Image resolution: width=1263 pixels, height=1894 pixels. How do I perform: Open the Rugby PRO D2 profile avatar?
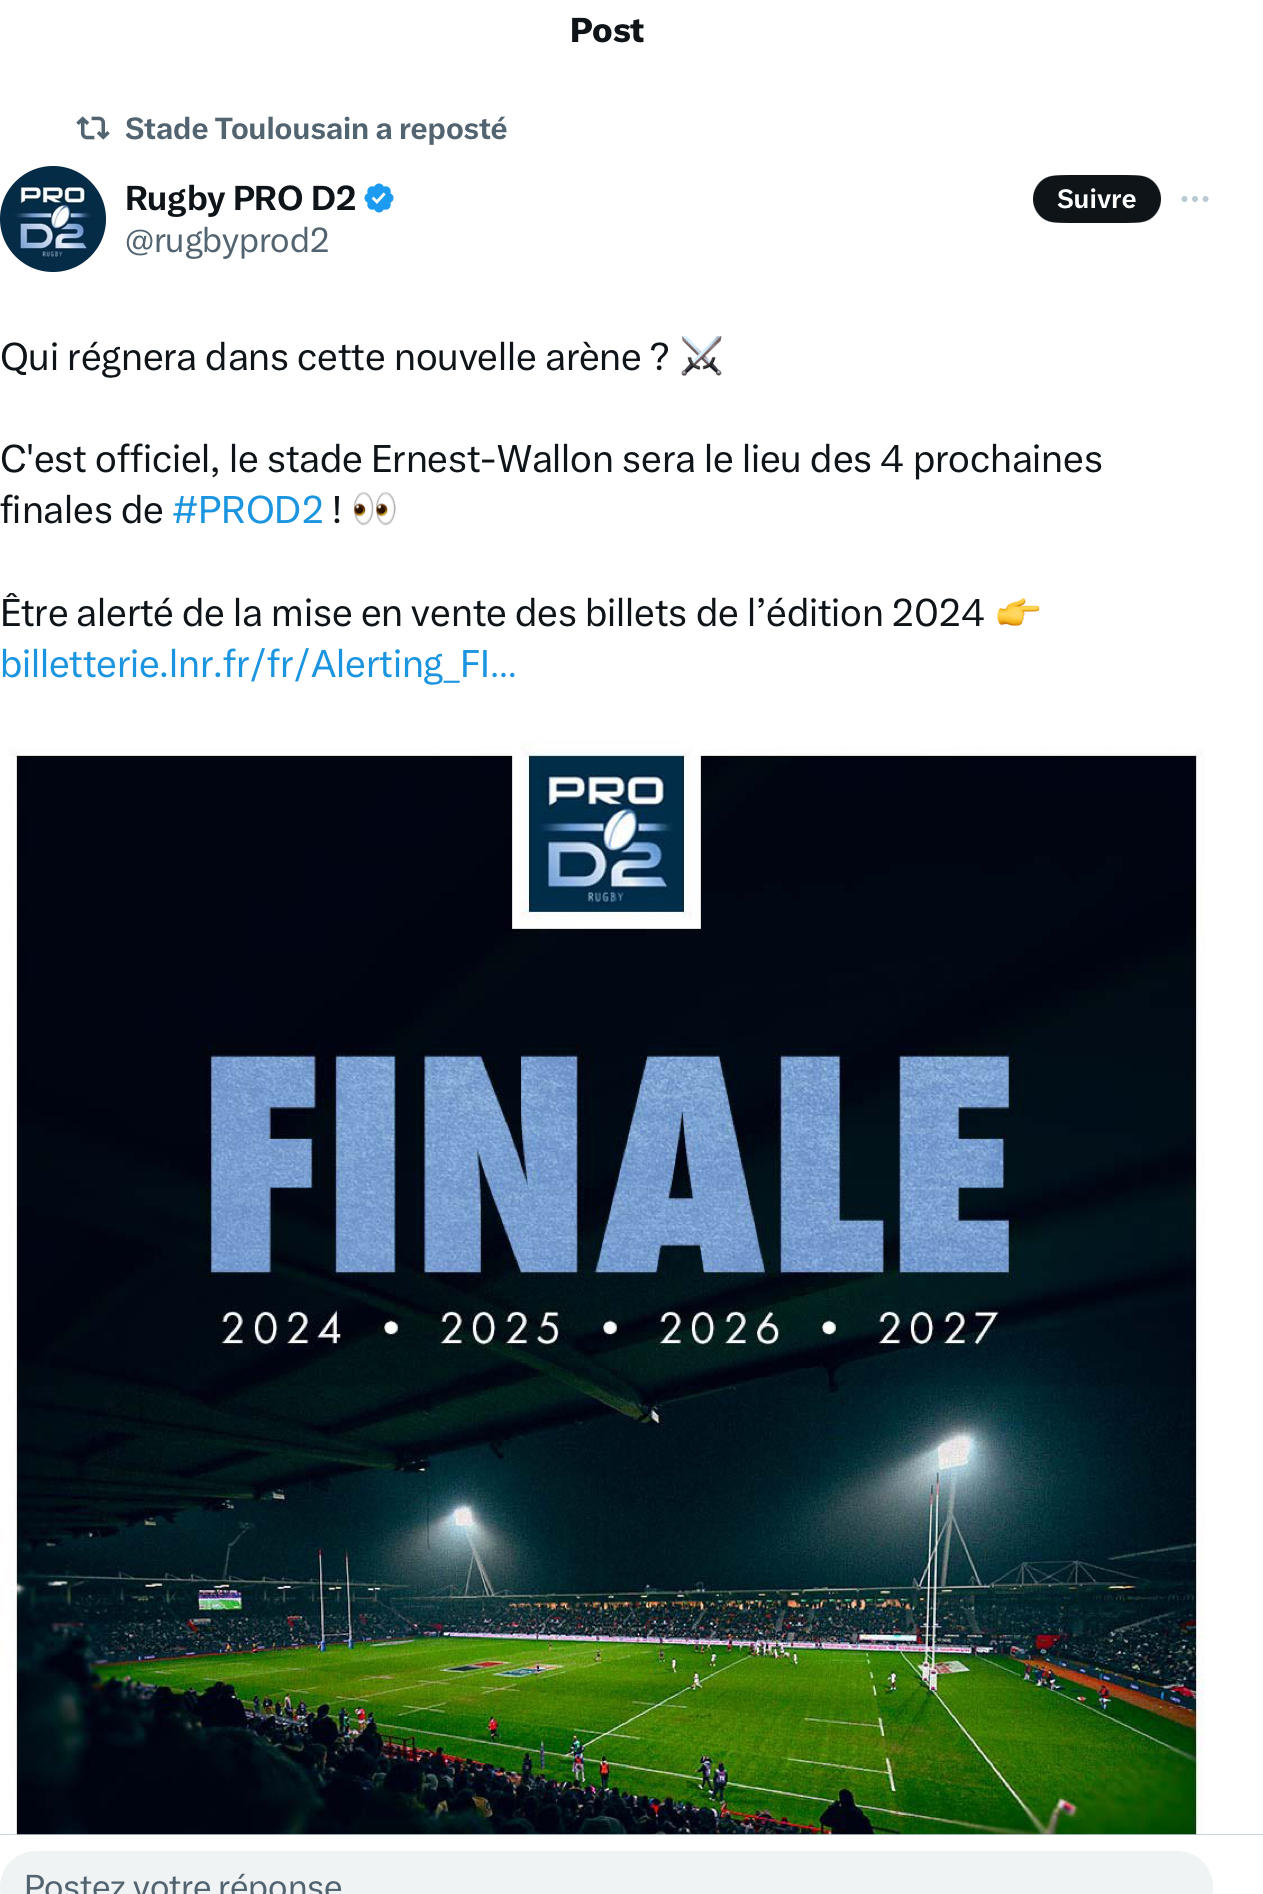pyautogui.click(x=53, y=219)
